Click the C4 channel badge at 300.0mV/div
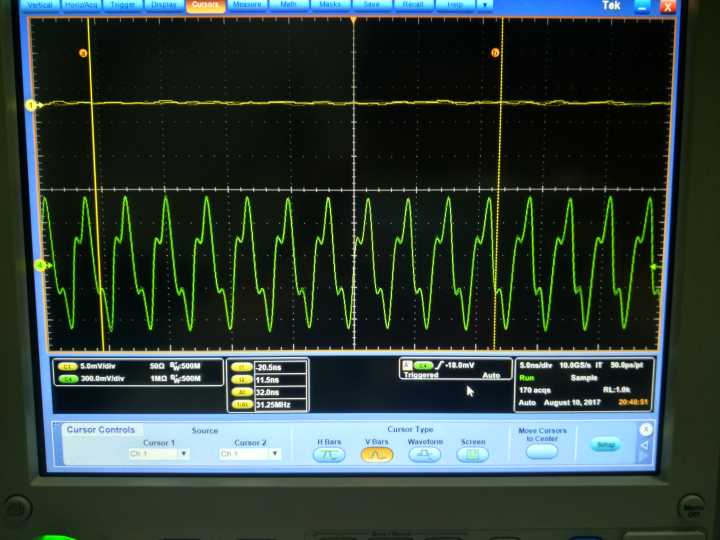 pyautogui.click(x=67, y=379)
